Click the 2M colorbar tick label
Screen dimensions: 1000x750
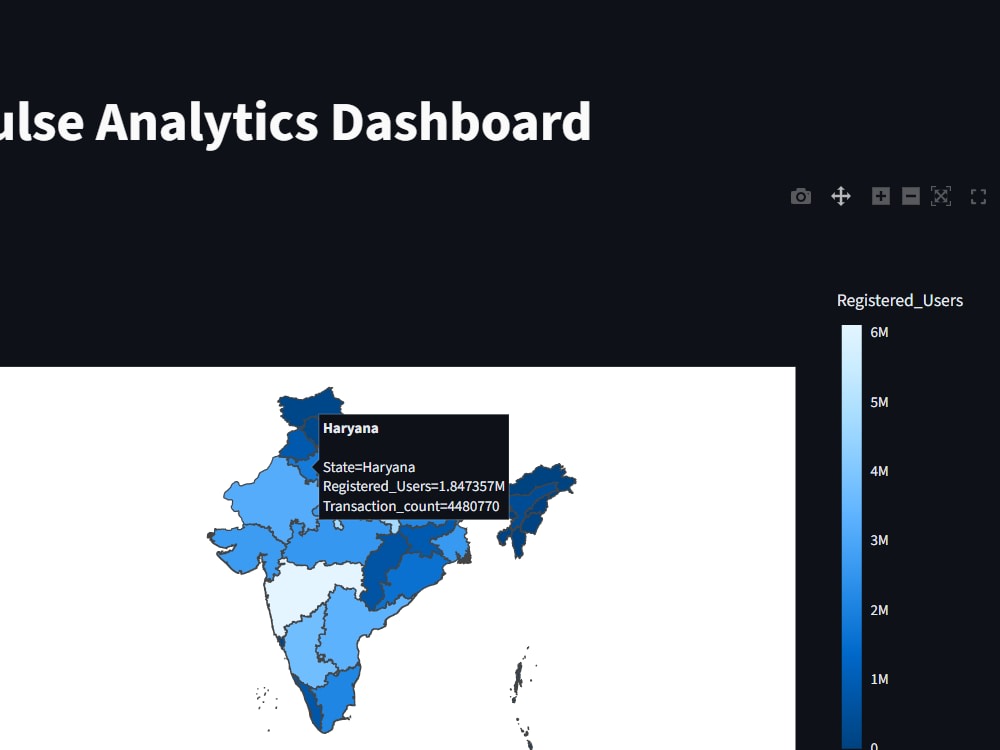879,610
